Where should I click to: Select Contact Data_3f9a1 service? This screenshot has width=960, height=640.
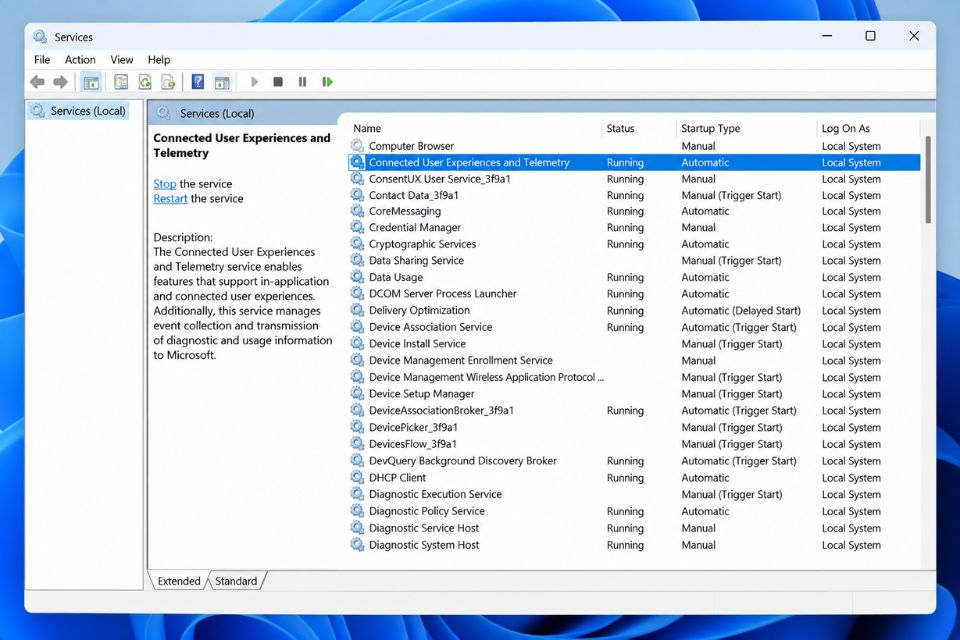(634, 195)
